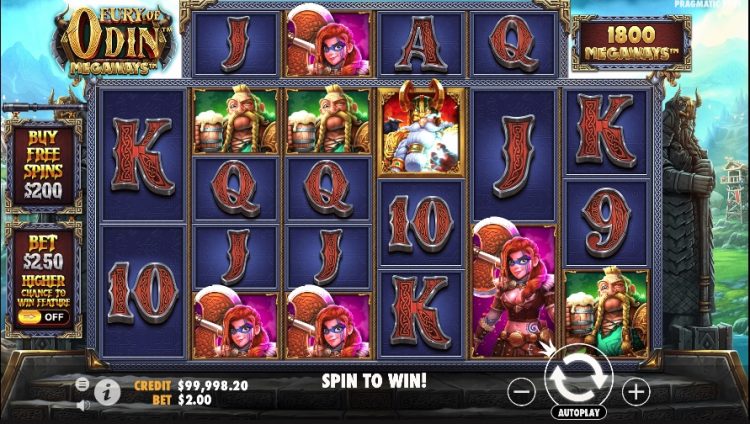Image resolution: width=750 pixels, height=424 pixels.
Task: Click the large red-haired warrior woman symbol
Action: click(x=515, y=291)
